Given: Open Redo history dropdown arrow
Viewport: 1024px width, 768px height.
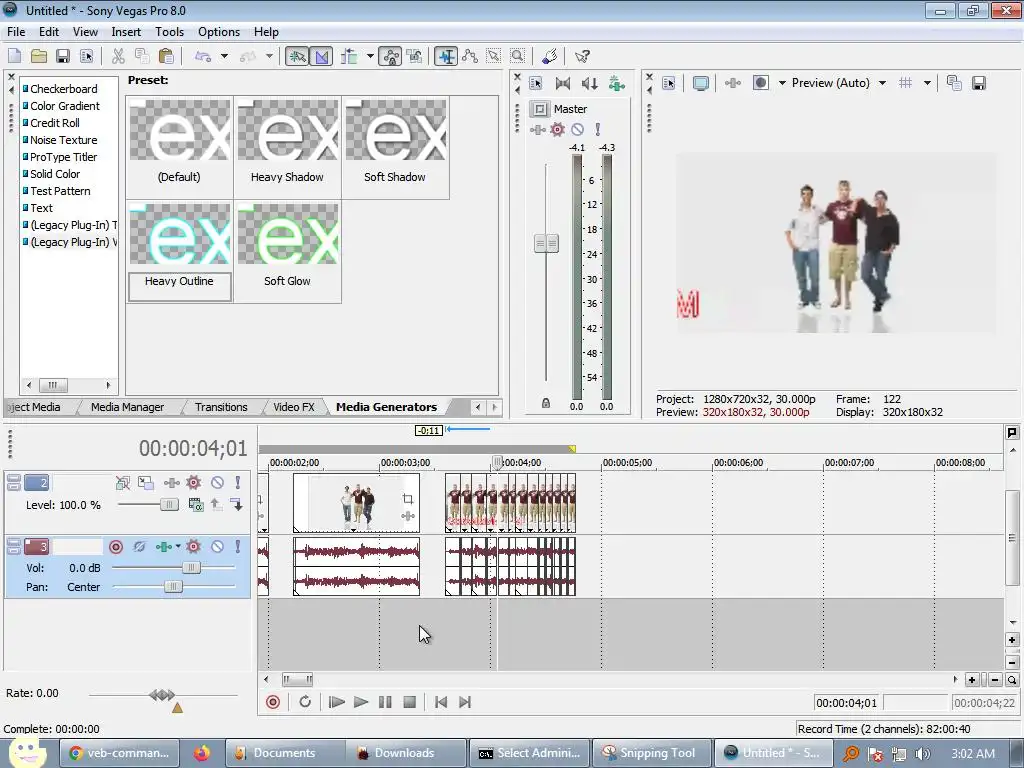Looking at the screenshot, I should [x=268, y=56].
